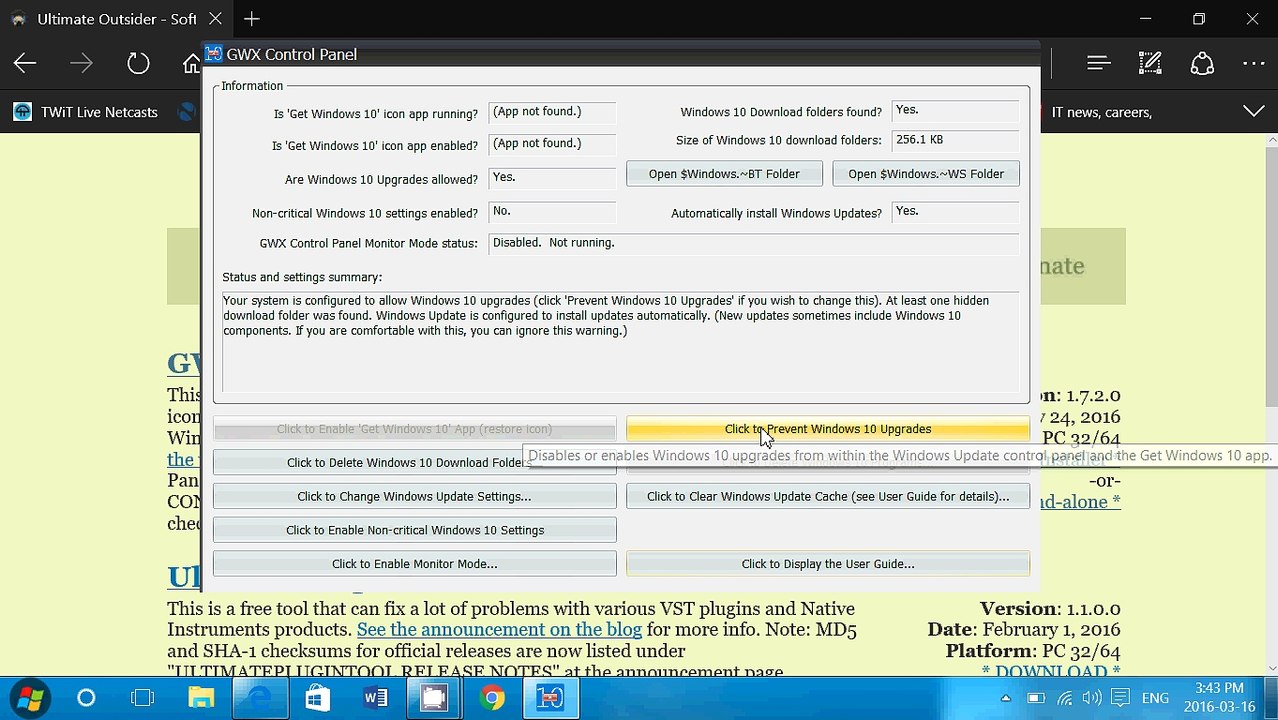The image size is (1278, 720).
Task: Open the $Windows.~WS folder
Action: (x=926, y=174)
